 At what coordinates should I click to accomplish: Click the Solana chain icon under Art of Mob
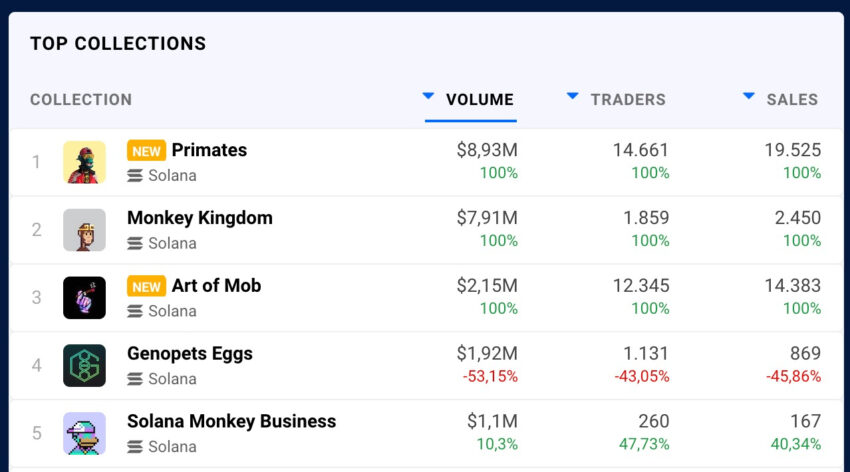[135, 311]
